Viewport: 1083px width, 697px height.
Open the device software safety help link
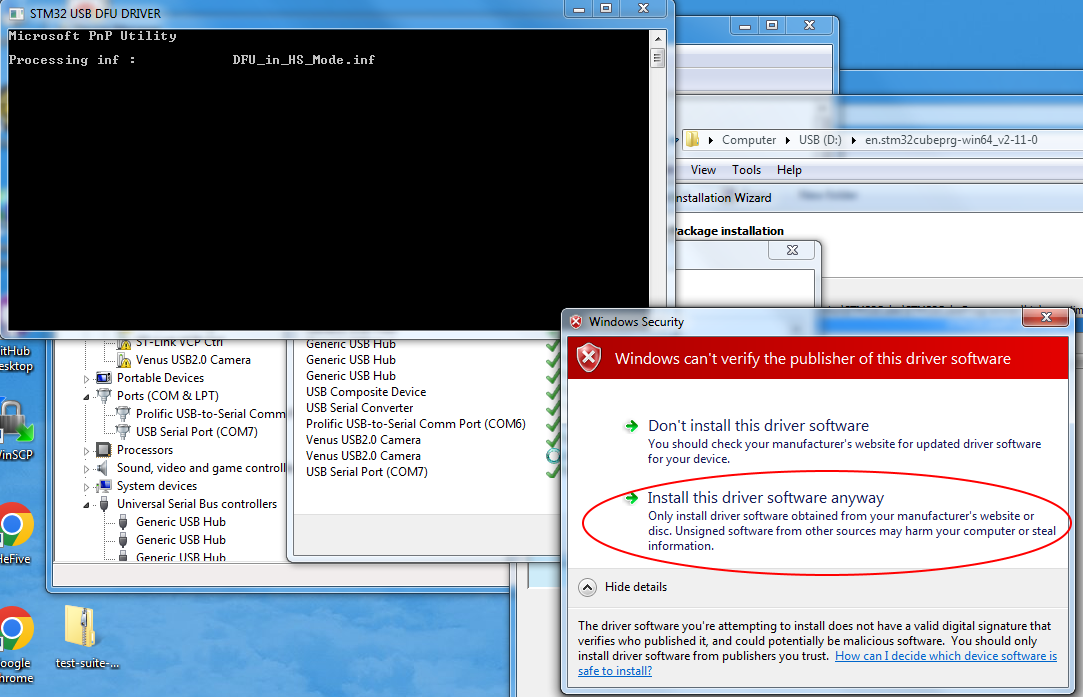[x=945, y=657]
